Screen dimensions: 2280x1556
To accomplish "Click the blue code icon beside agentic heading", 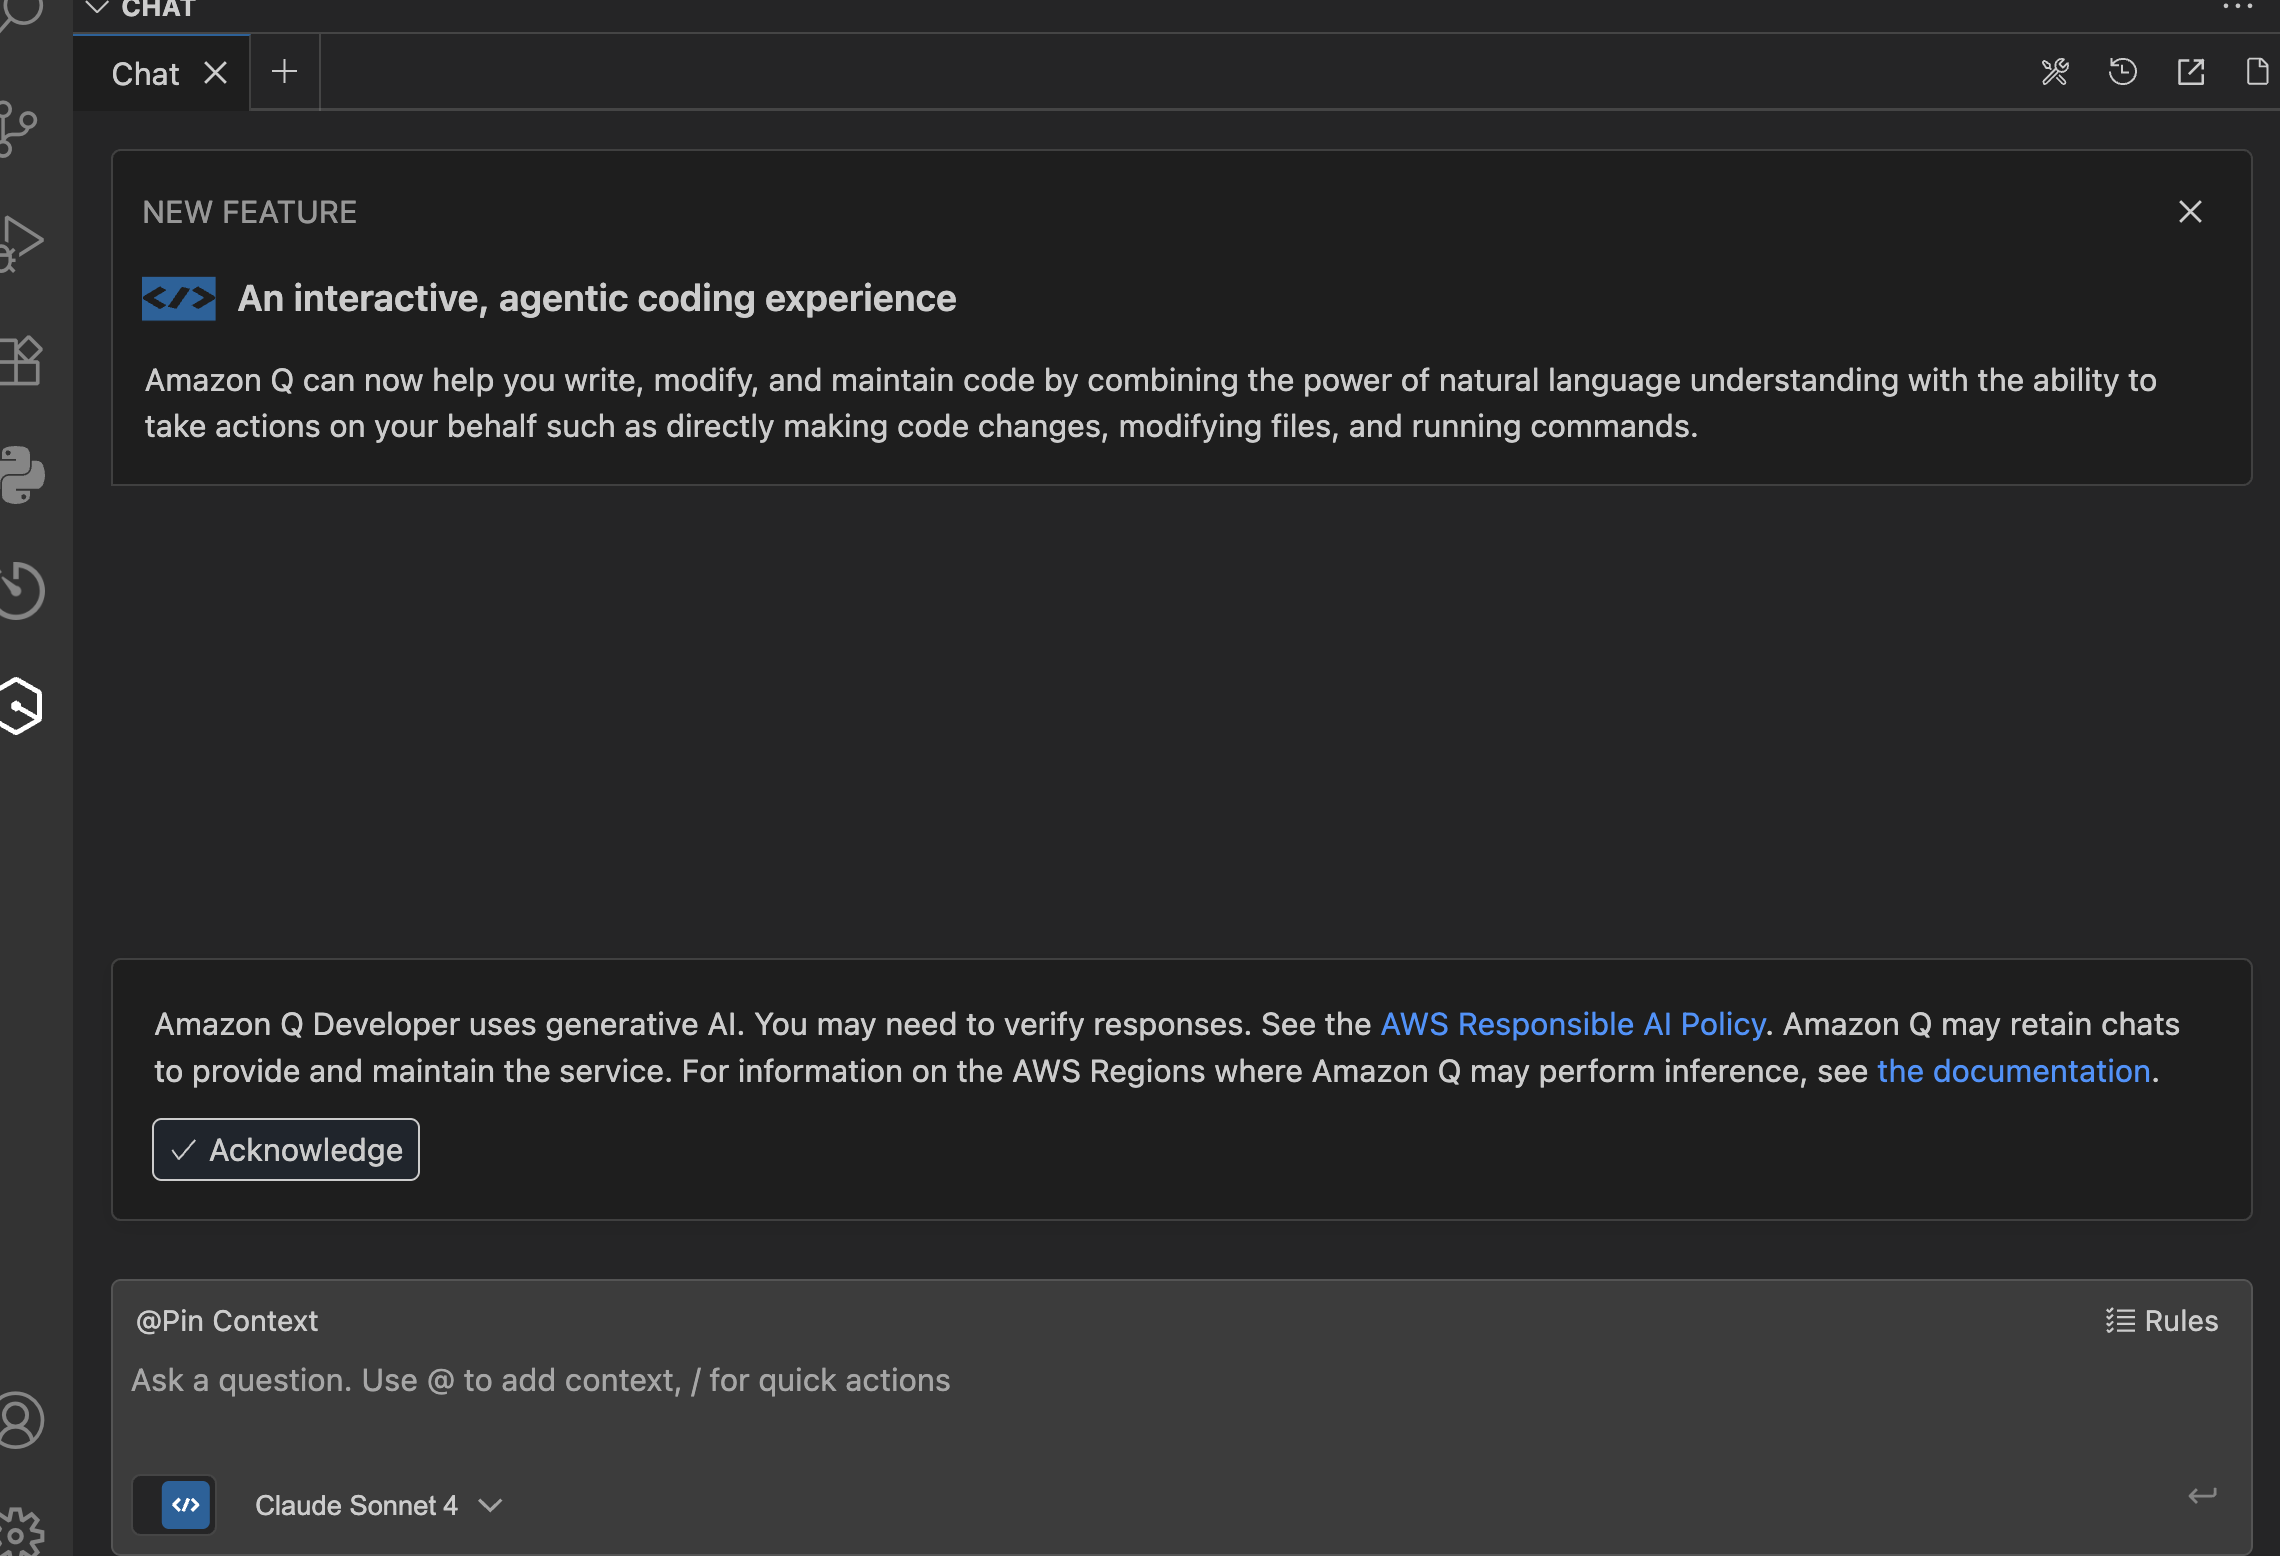I will (179, 299).
